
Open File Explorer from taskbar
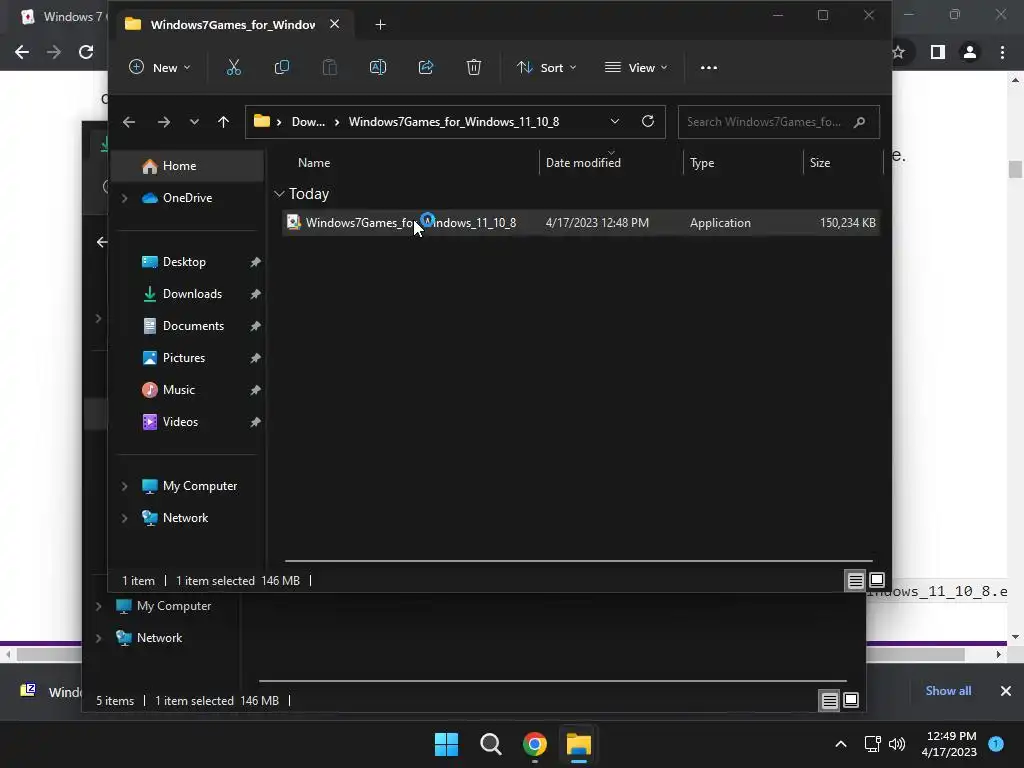579,744
